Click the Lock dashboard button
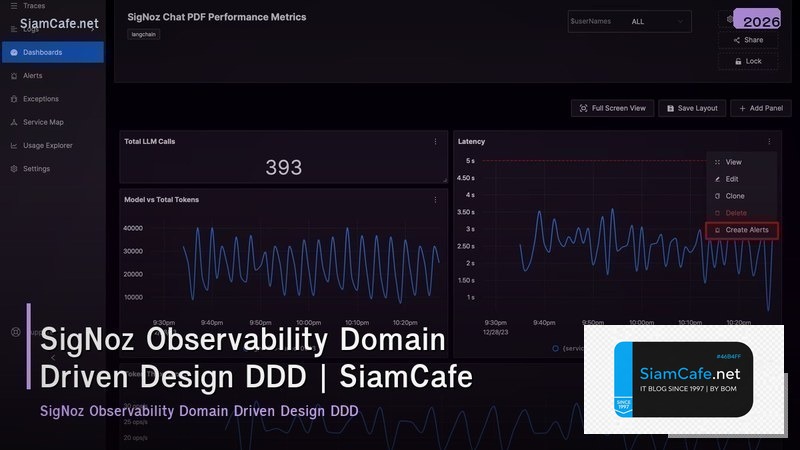800x450 pixels. (748, 61)
